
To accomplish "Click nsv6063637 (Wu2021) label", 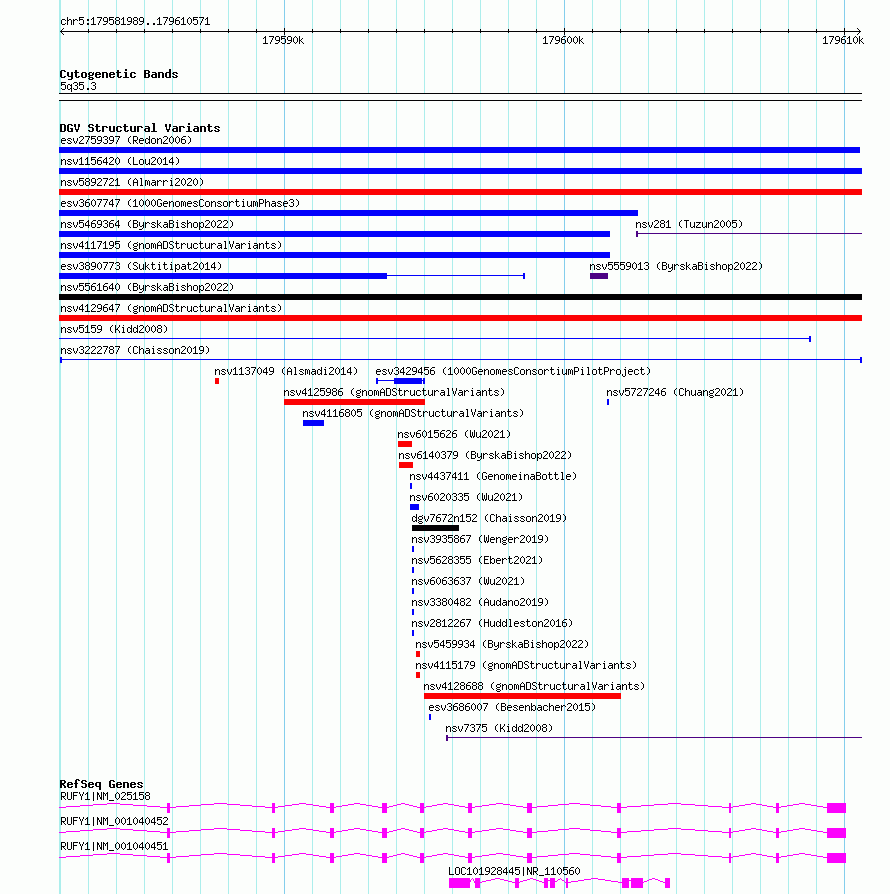I will [468, 582].
